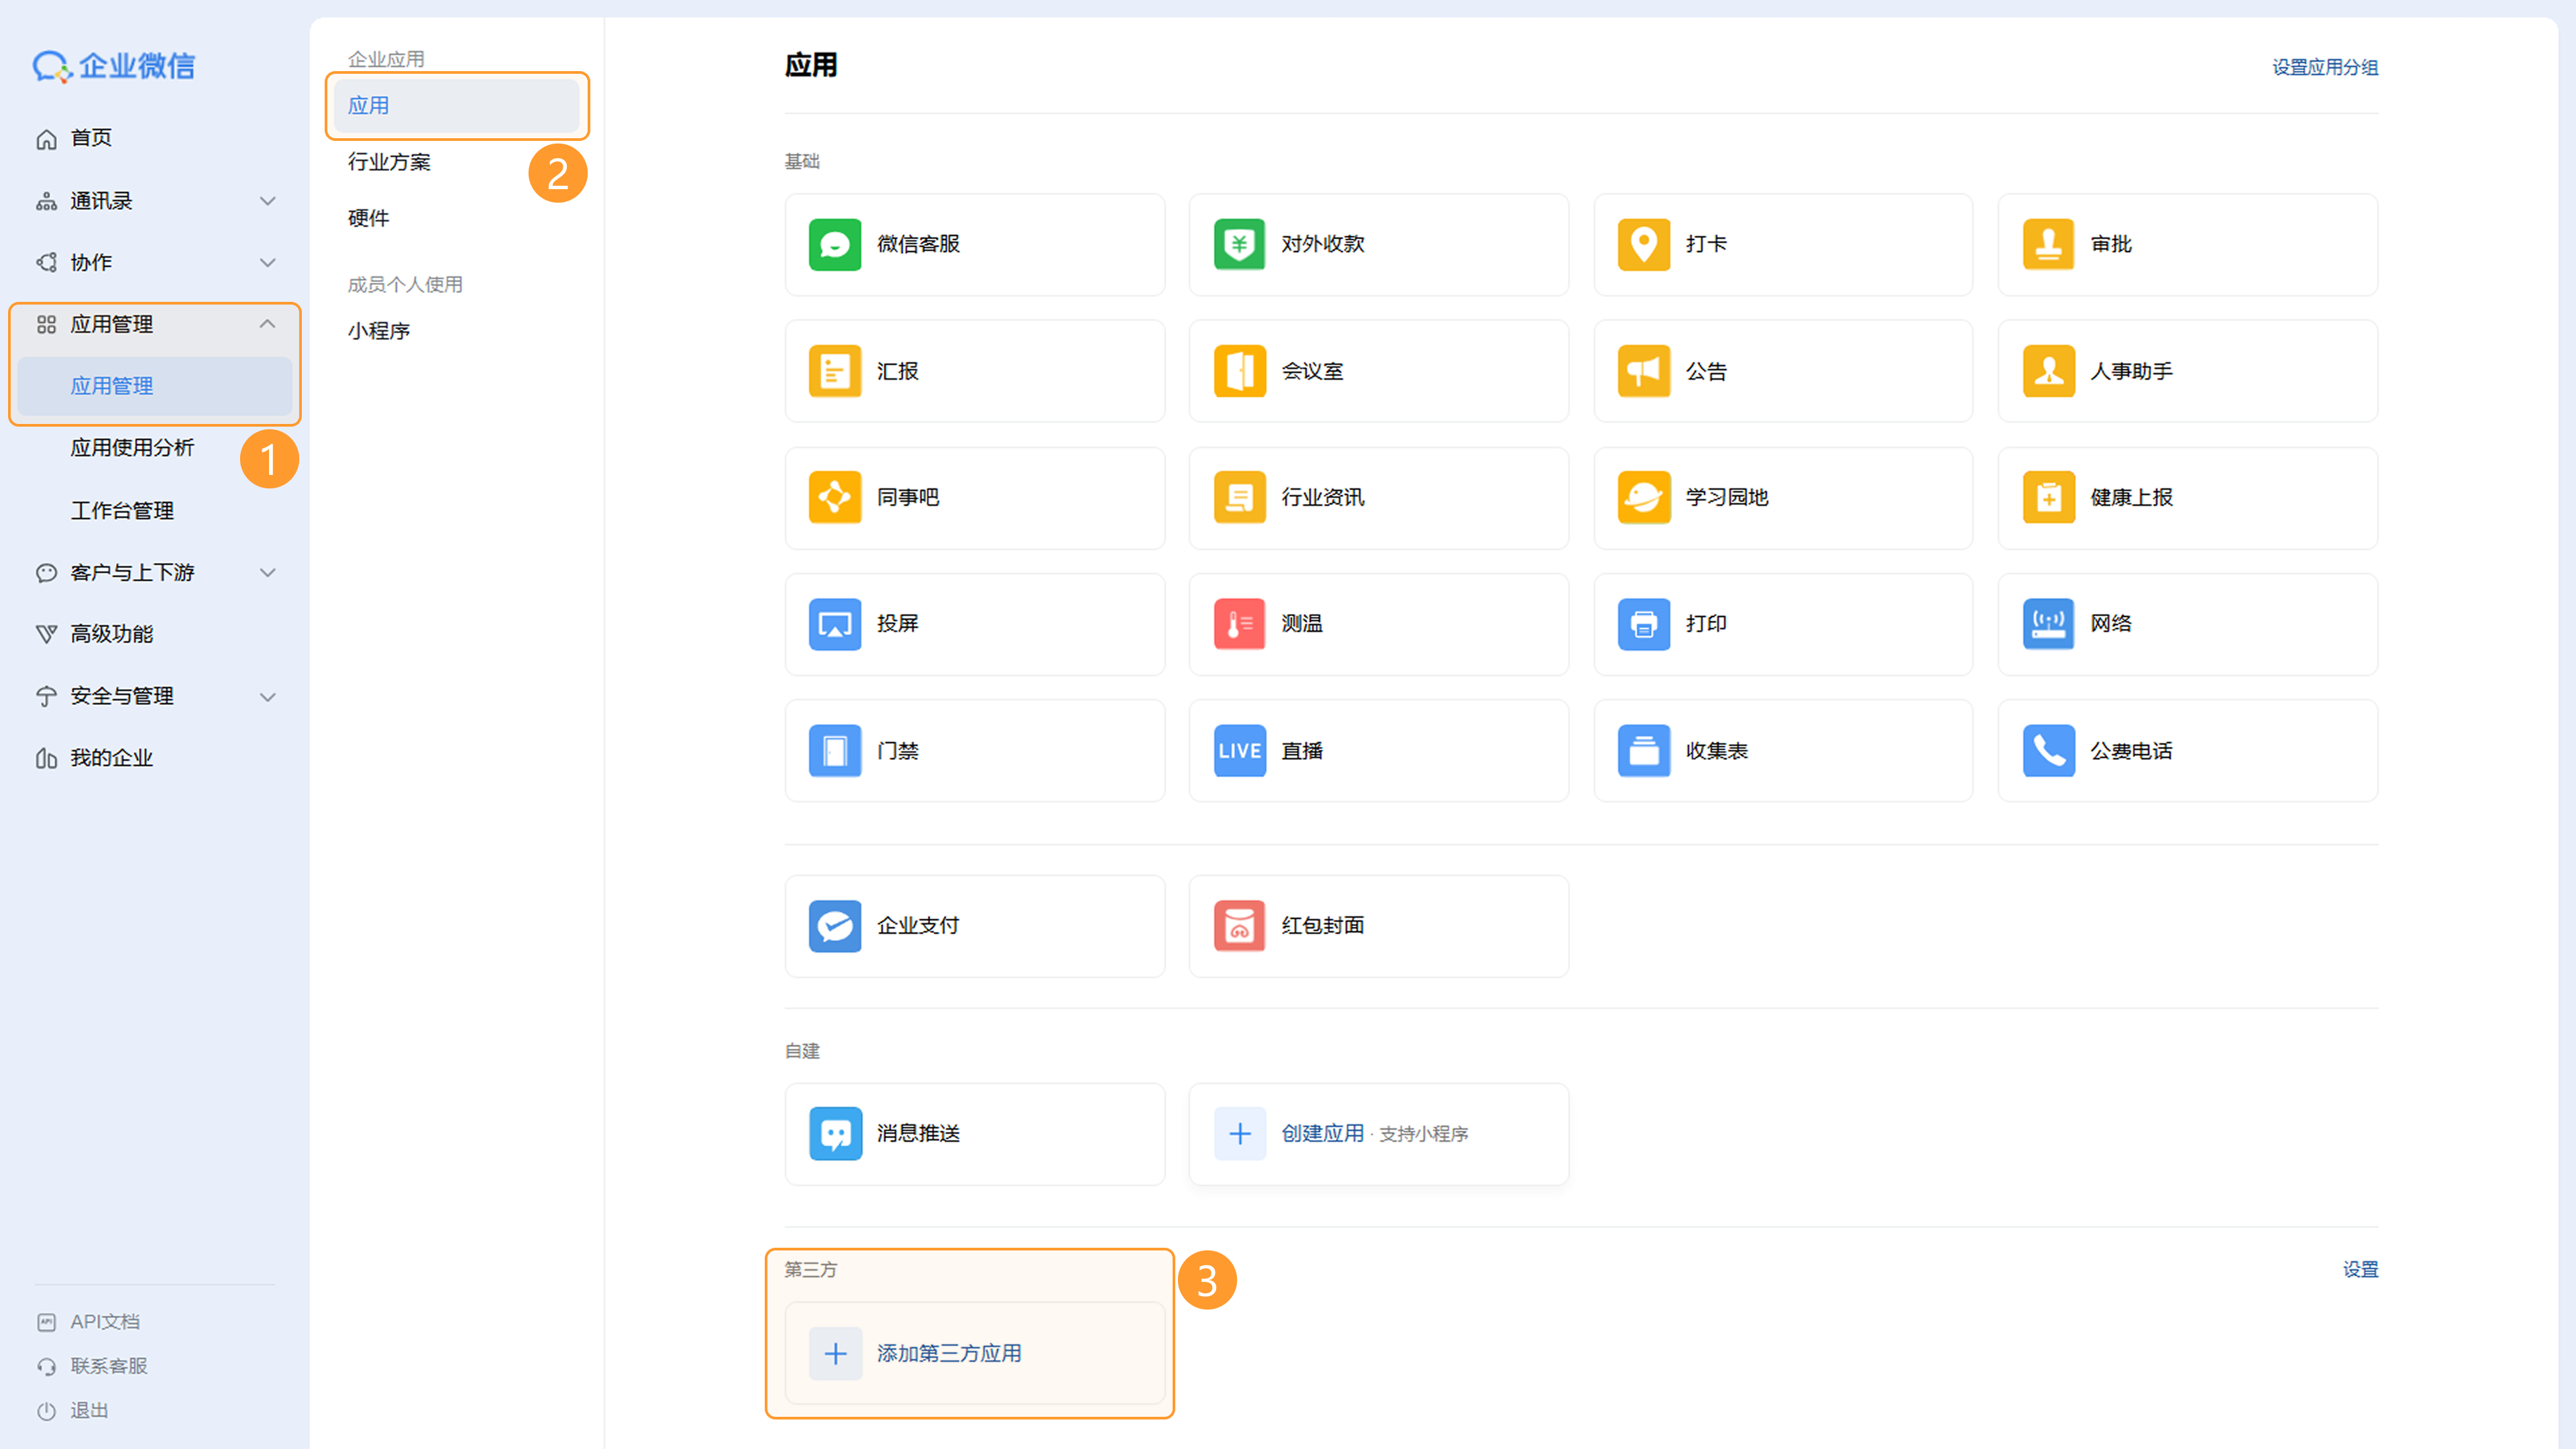Click the 学习园地 label text
The image size is (2576, 1449).
pos(1727,497)
